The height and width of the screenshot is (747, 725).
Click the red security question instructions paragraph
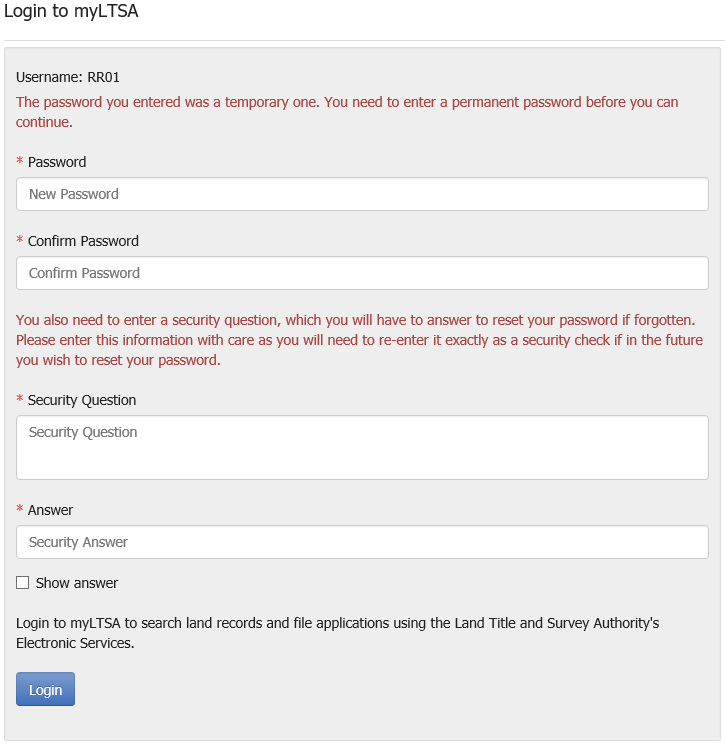[360, 340]
